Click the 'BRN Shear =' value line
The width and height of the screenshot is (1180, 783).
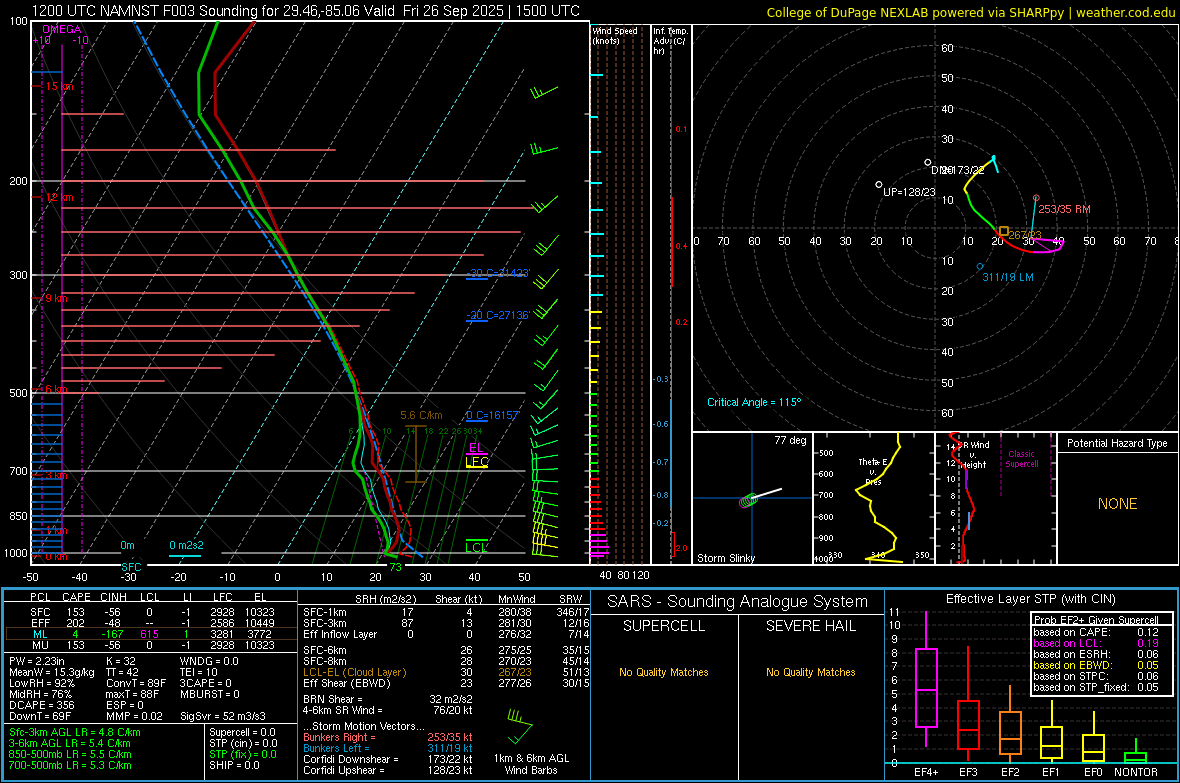388,699
